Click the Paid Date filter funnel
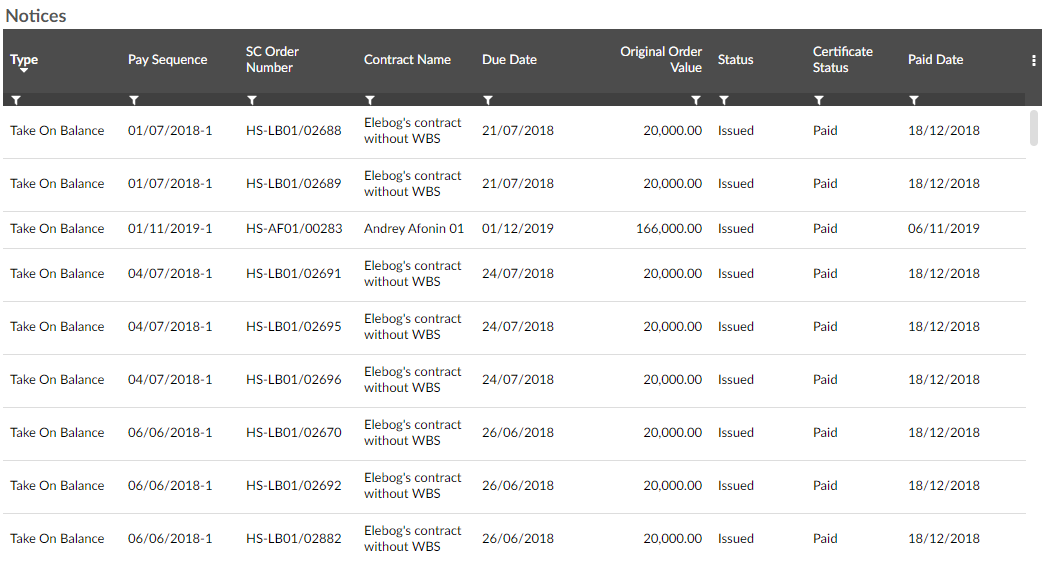 [x=914, y=100]
